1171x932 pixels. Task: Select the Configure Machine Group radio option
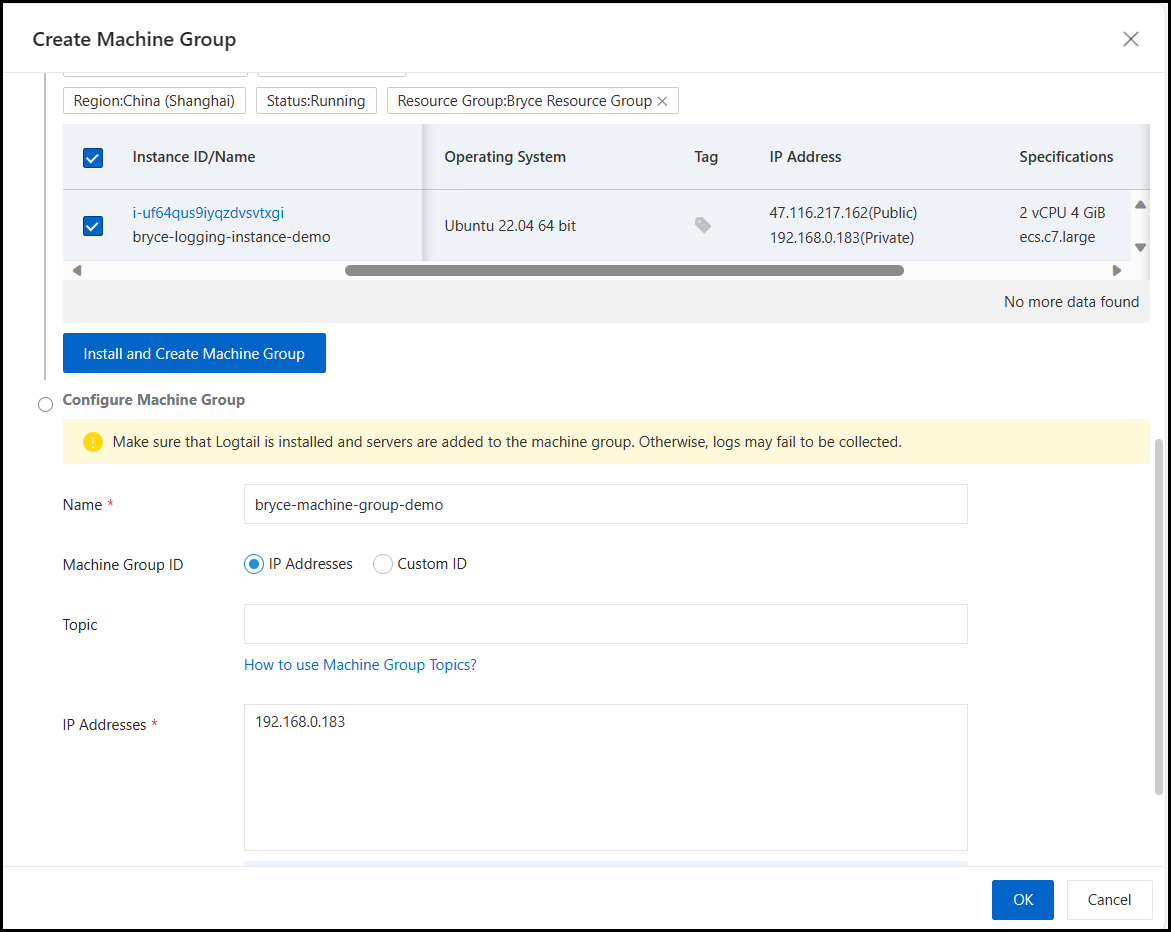tap(45, 404)
